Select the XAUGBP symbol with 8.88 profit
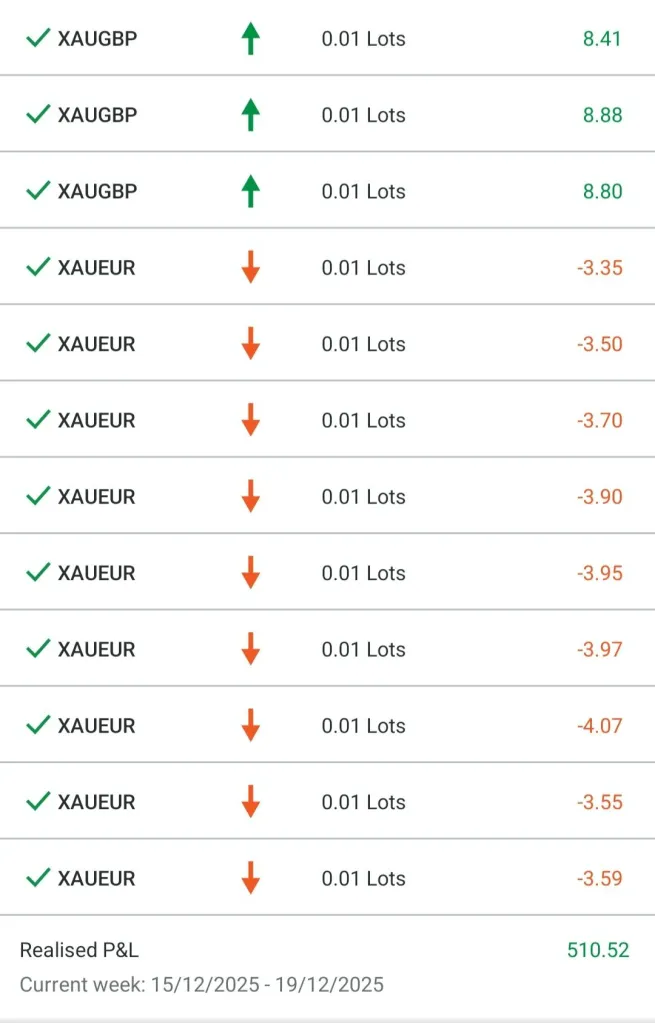The width and height of the screenshot is (655, 1023). click(x=97, y=115)
